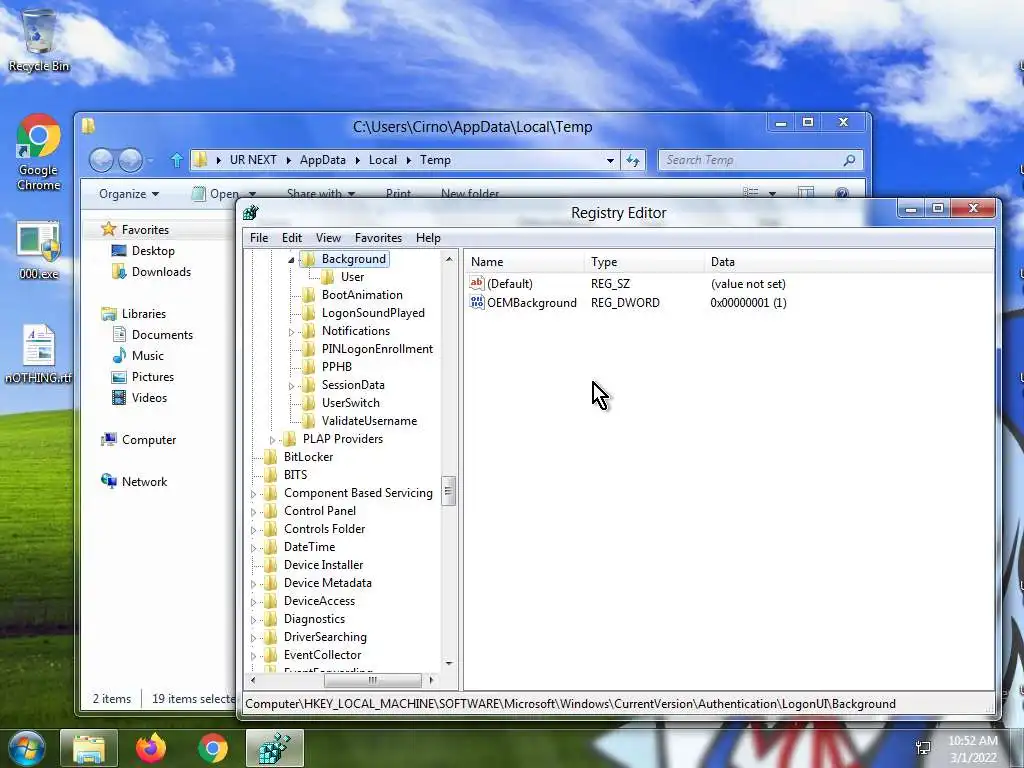Click the Explorer back navigation arrow
Screen dimensions: 1024x768
[x=101, y=160]
